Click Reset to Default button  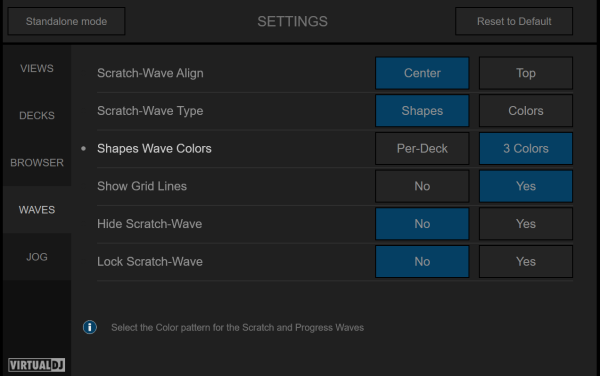514,21
